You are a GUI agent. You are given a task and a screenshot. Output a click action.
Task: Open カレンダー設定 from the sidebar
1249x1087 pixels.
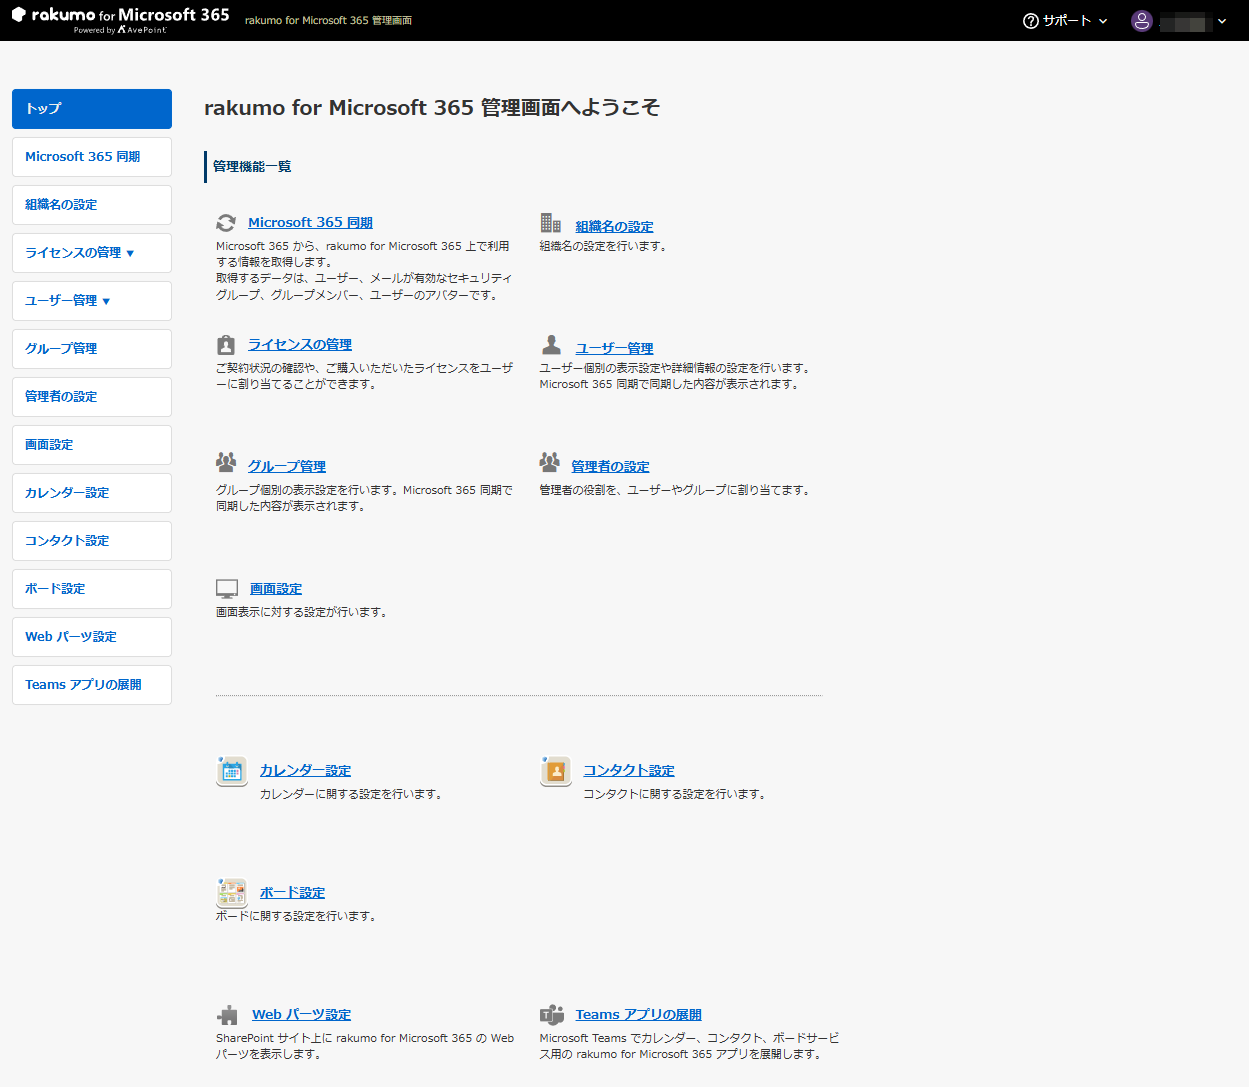point(92,493)
